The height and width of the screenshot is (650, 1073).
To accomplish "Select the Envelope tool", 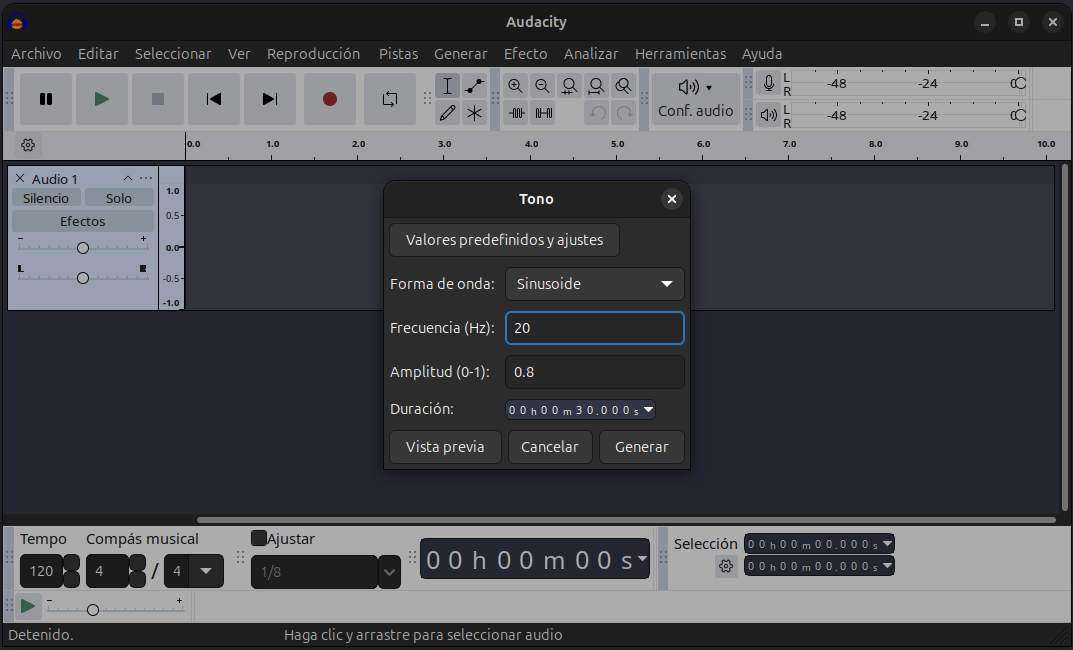I will tap(474, 86).
